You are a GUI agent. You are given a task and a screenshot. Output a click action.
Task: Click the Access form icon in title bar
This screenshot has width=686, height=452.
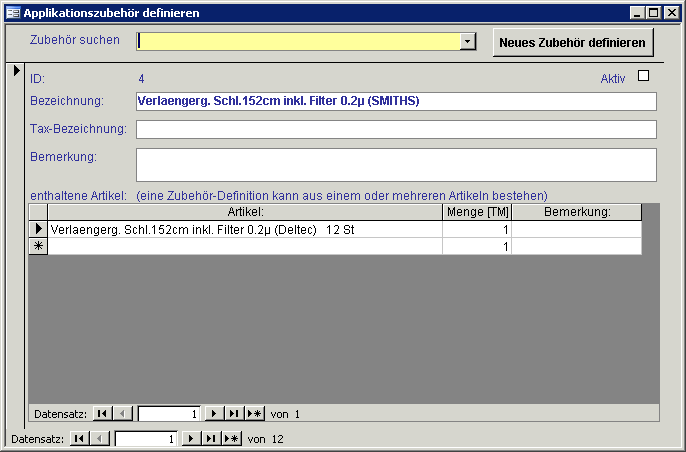[x=13, y=13]
